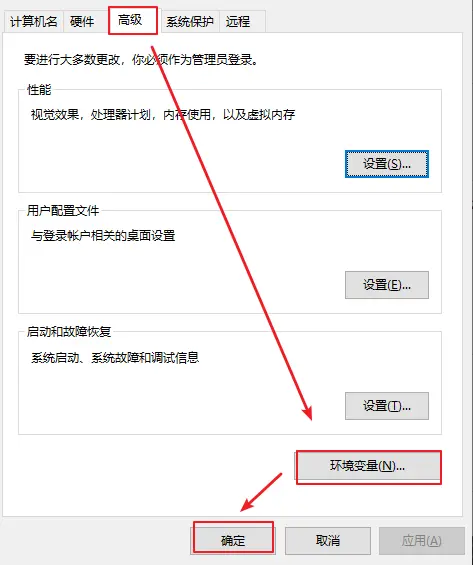Image resolution: width=473 pixels, height=565 pixels.
Task: Go to the 系统保护 tab
Action: [189, 22]
